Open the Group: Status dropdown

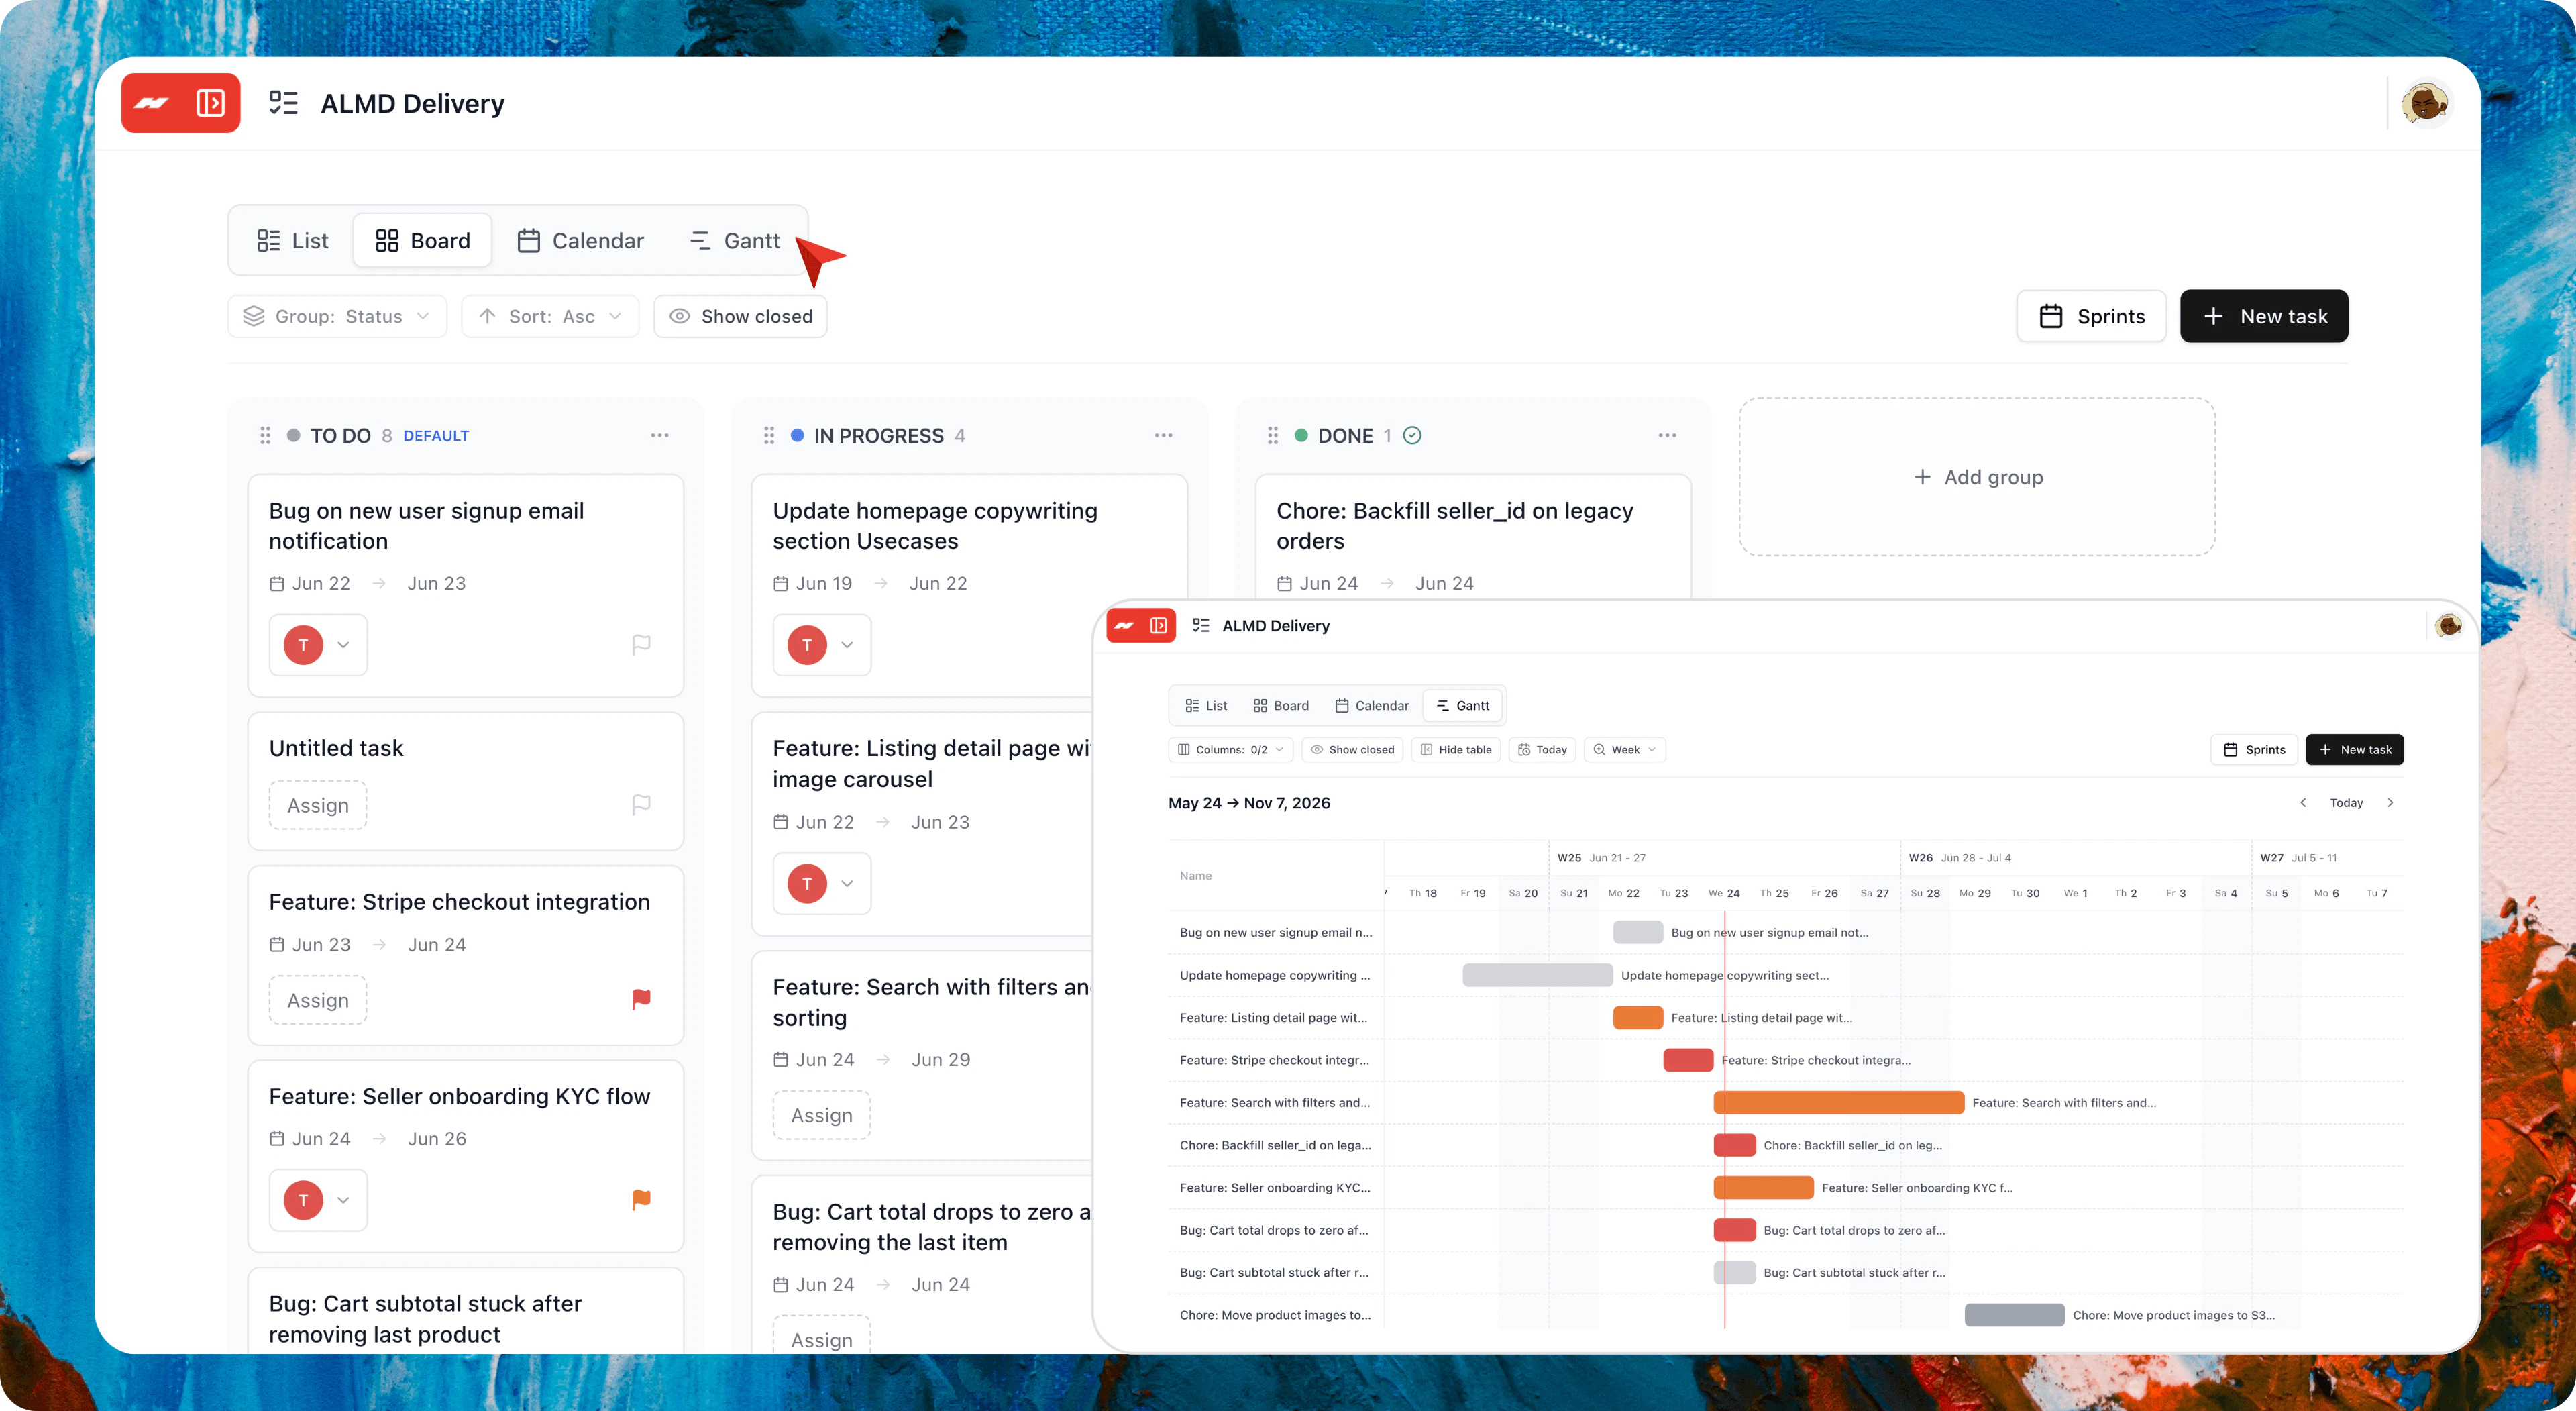click(x=338, y=316)
